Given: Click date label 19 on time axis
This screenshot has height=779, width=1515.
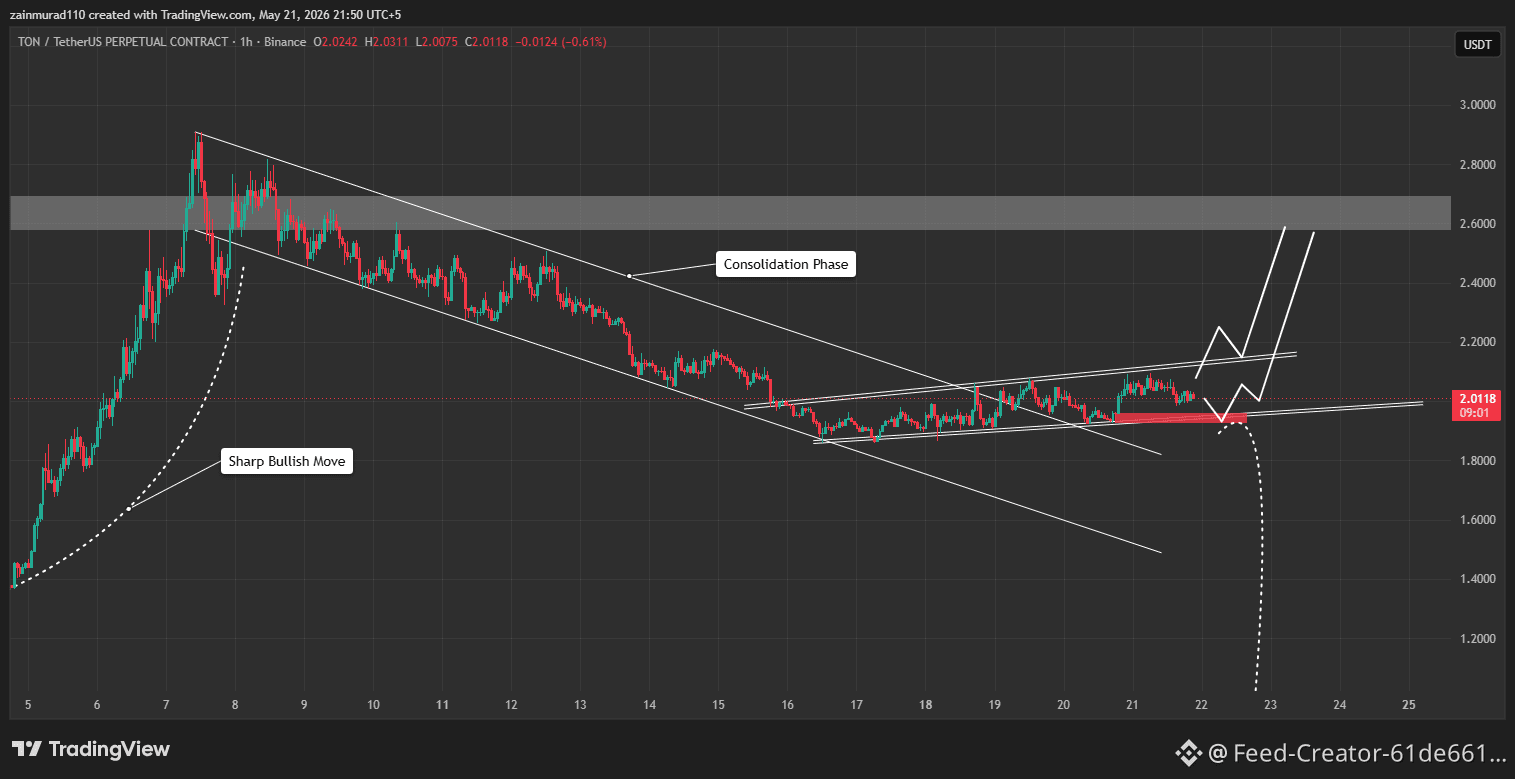Looking at the screenshot, I should [x=994, y=704].
